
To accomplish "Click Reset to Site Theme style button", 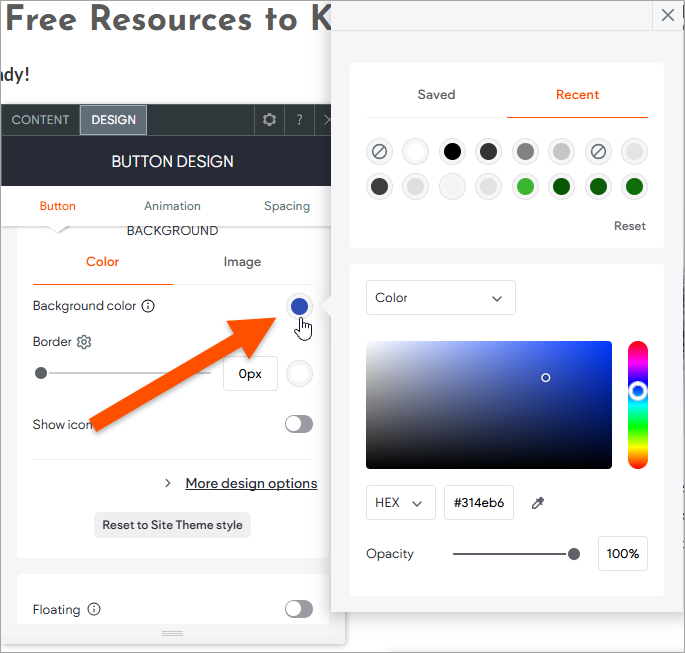I will tap(172, 525).
